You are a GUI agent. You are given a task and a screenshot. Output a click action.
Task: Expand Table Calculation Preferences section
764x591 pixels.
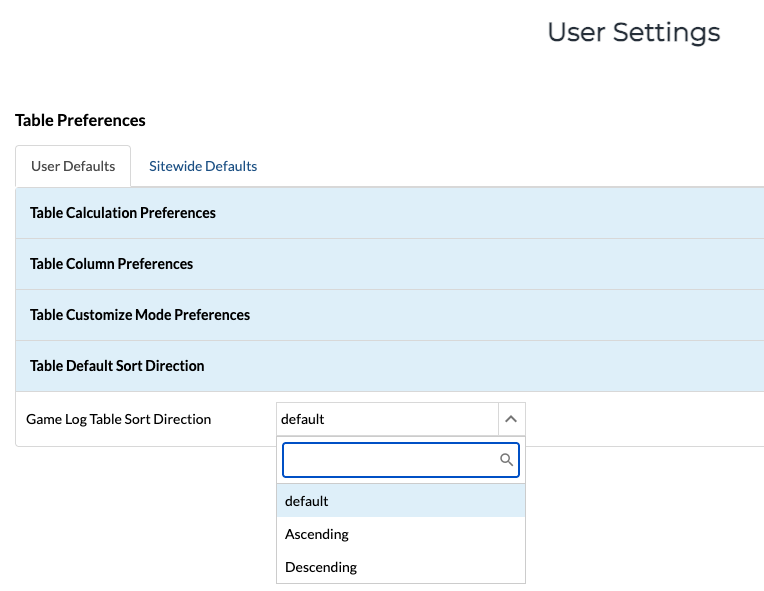point(123,213)
